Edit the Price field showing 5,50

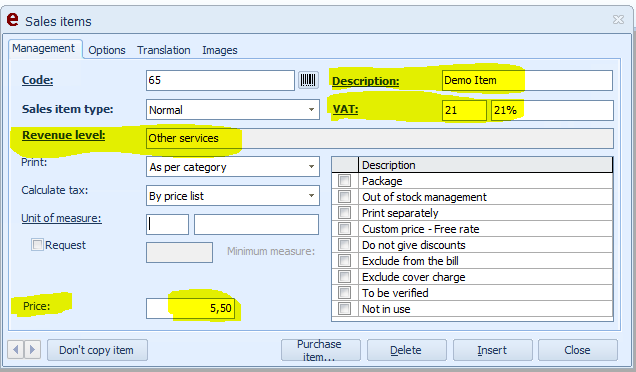point(190,308)
